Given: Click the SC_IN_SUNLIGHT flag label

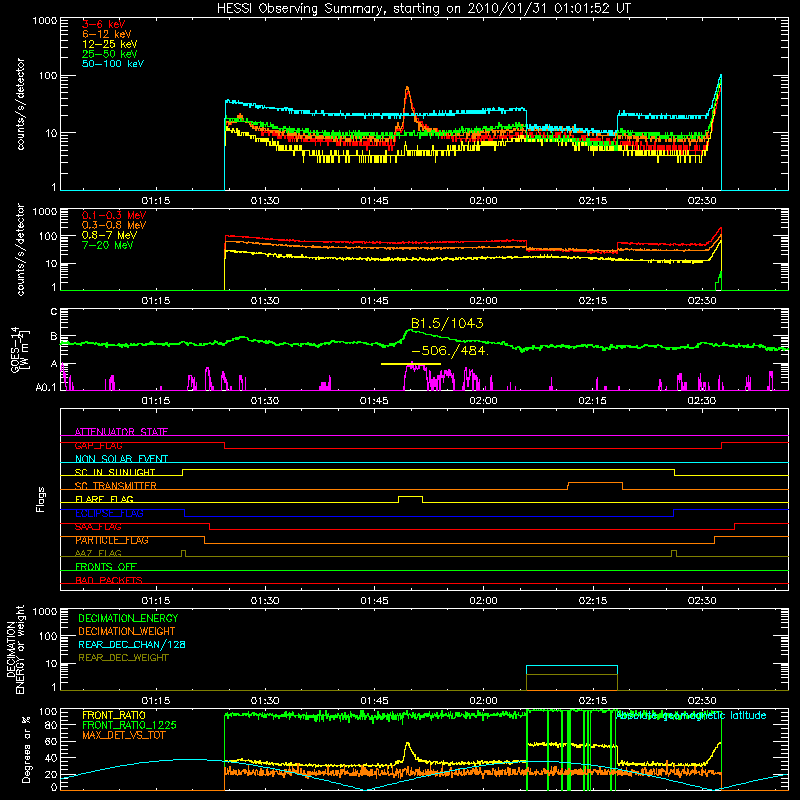Looking at the screenshot, I should [115, 472].
